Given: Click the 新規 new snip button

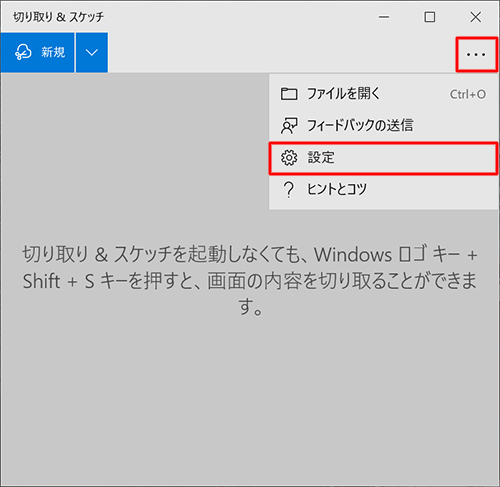Looking at the screenshot, I should (x=37, y=52).
